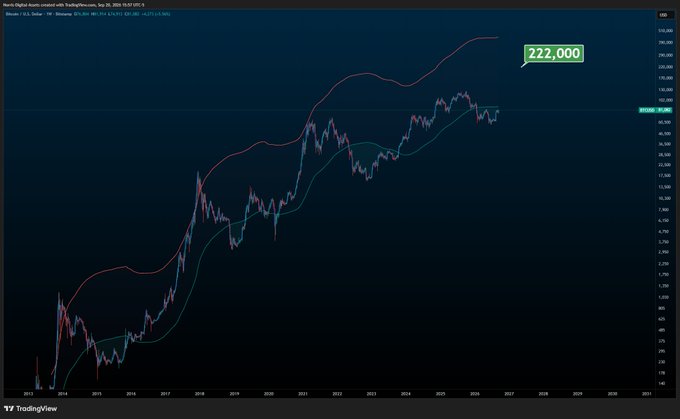Click the 17,500 price level on axis
Image resolution: width=680 pixels, height=419 pixels.
click(664, 176)
